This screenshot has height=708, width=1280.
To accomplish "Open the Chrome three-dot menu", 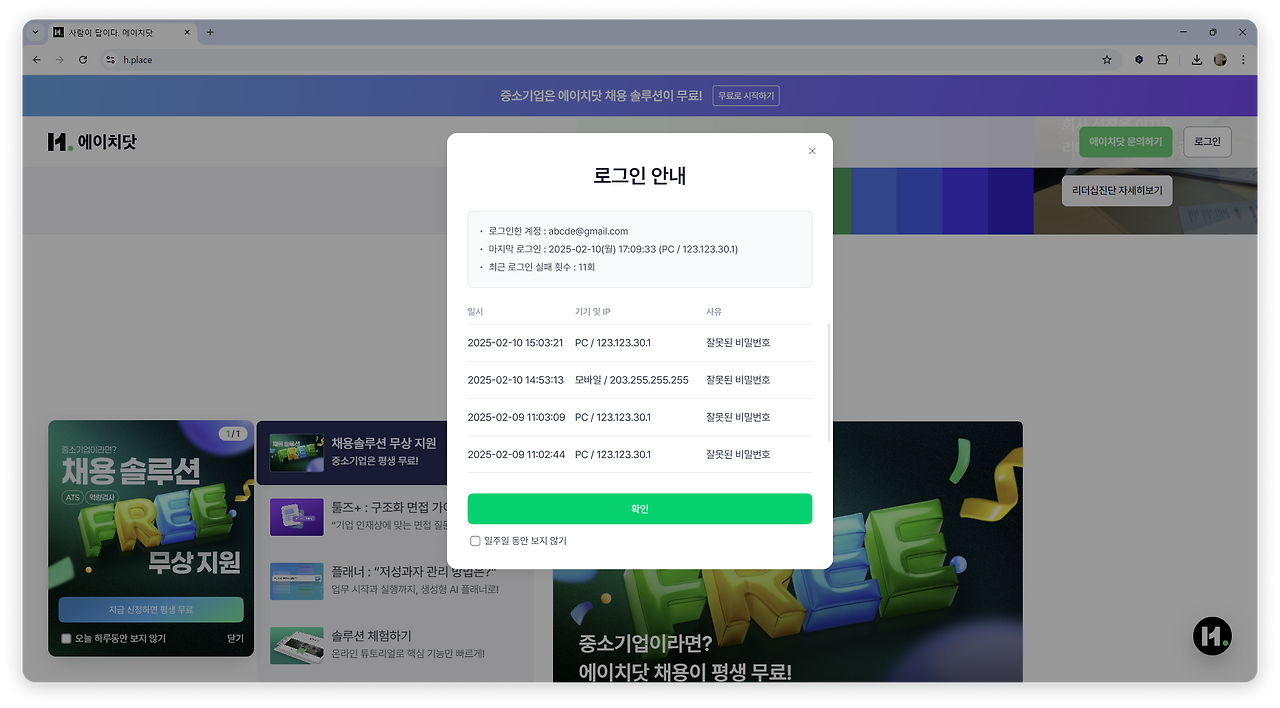I will 1244,60.
